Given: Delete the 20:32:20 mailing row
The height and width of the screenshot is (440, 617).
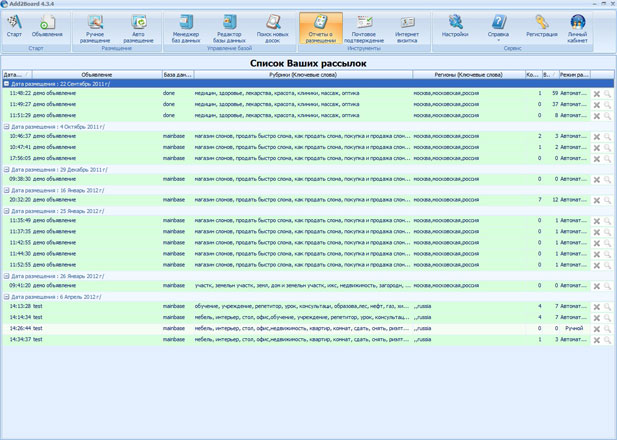Looking at the screenshot, I should click(x=597, y=200).
